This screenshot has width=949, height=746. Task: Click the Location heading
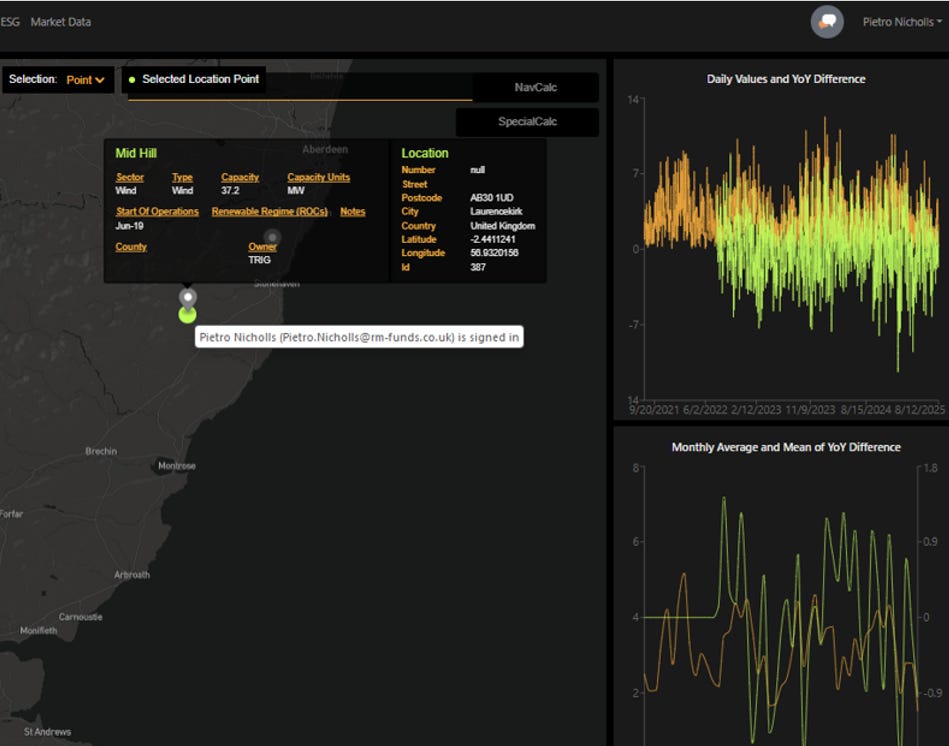pyautogui.click(x=425, y=153)
